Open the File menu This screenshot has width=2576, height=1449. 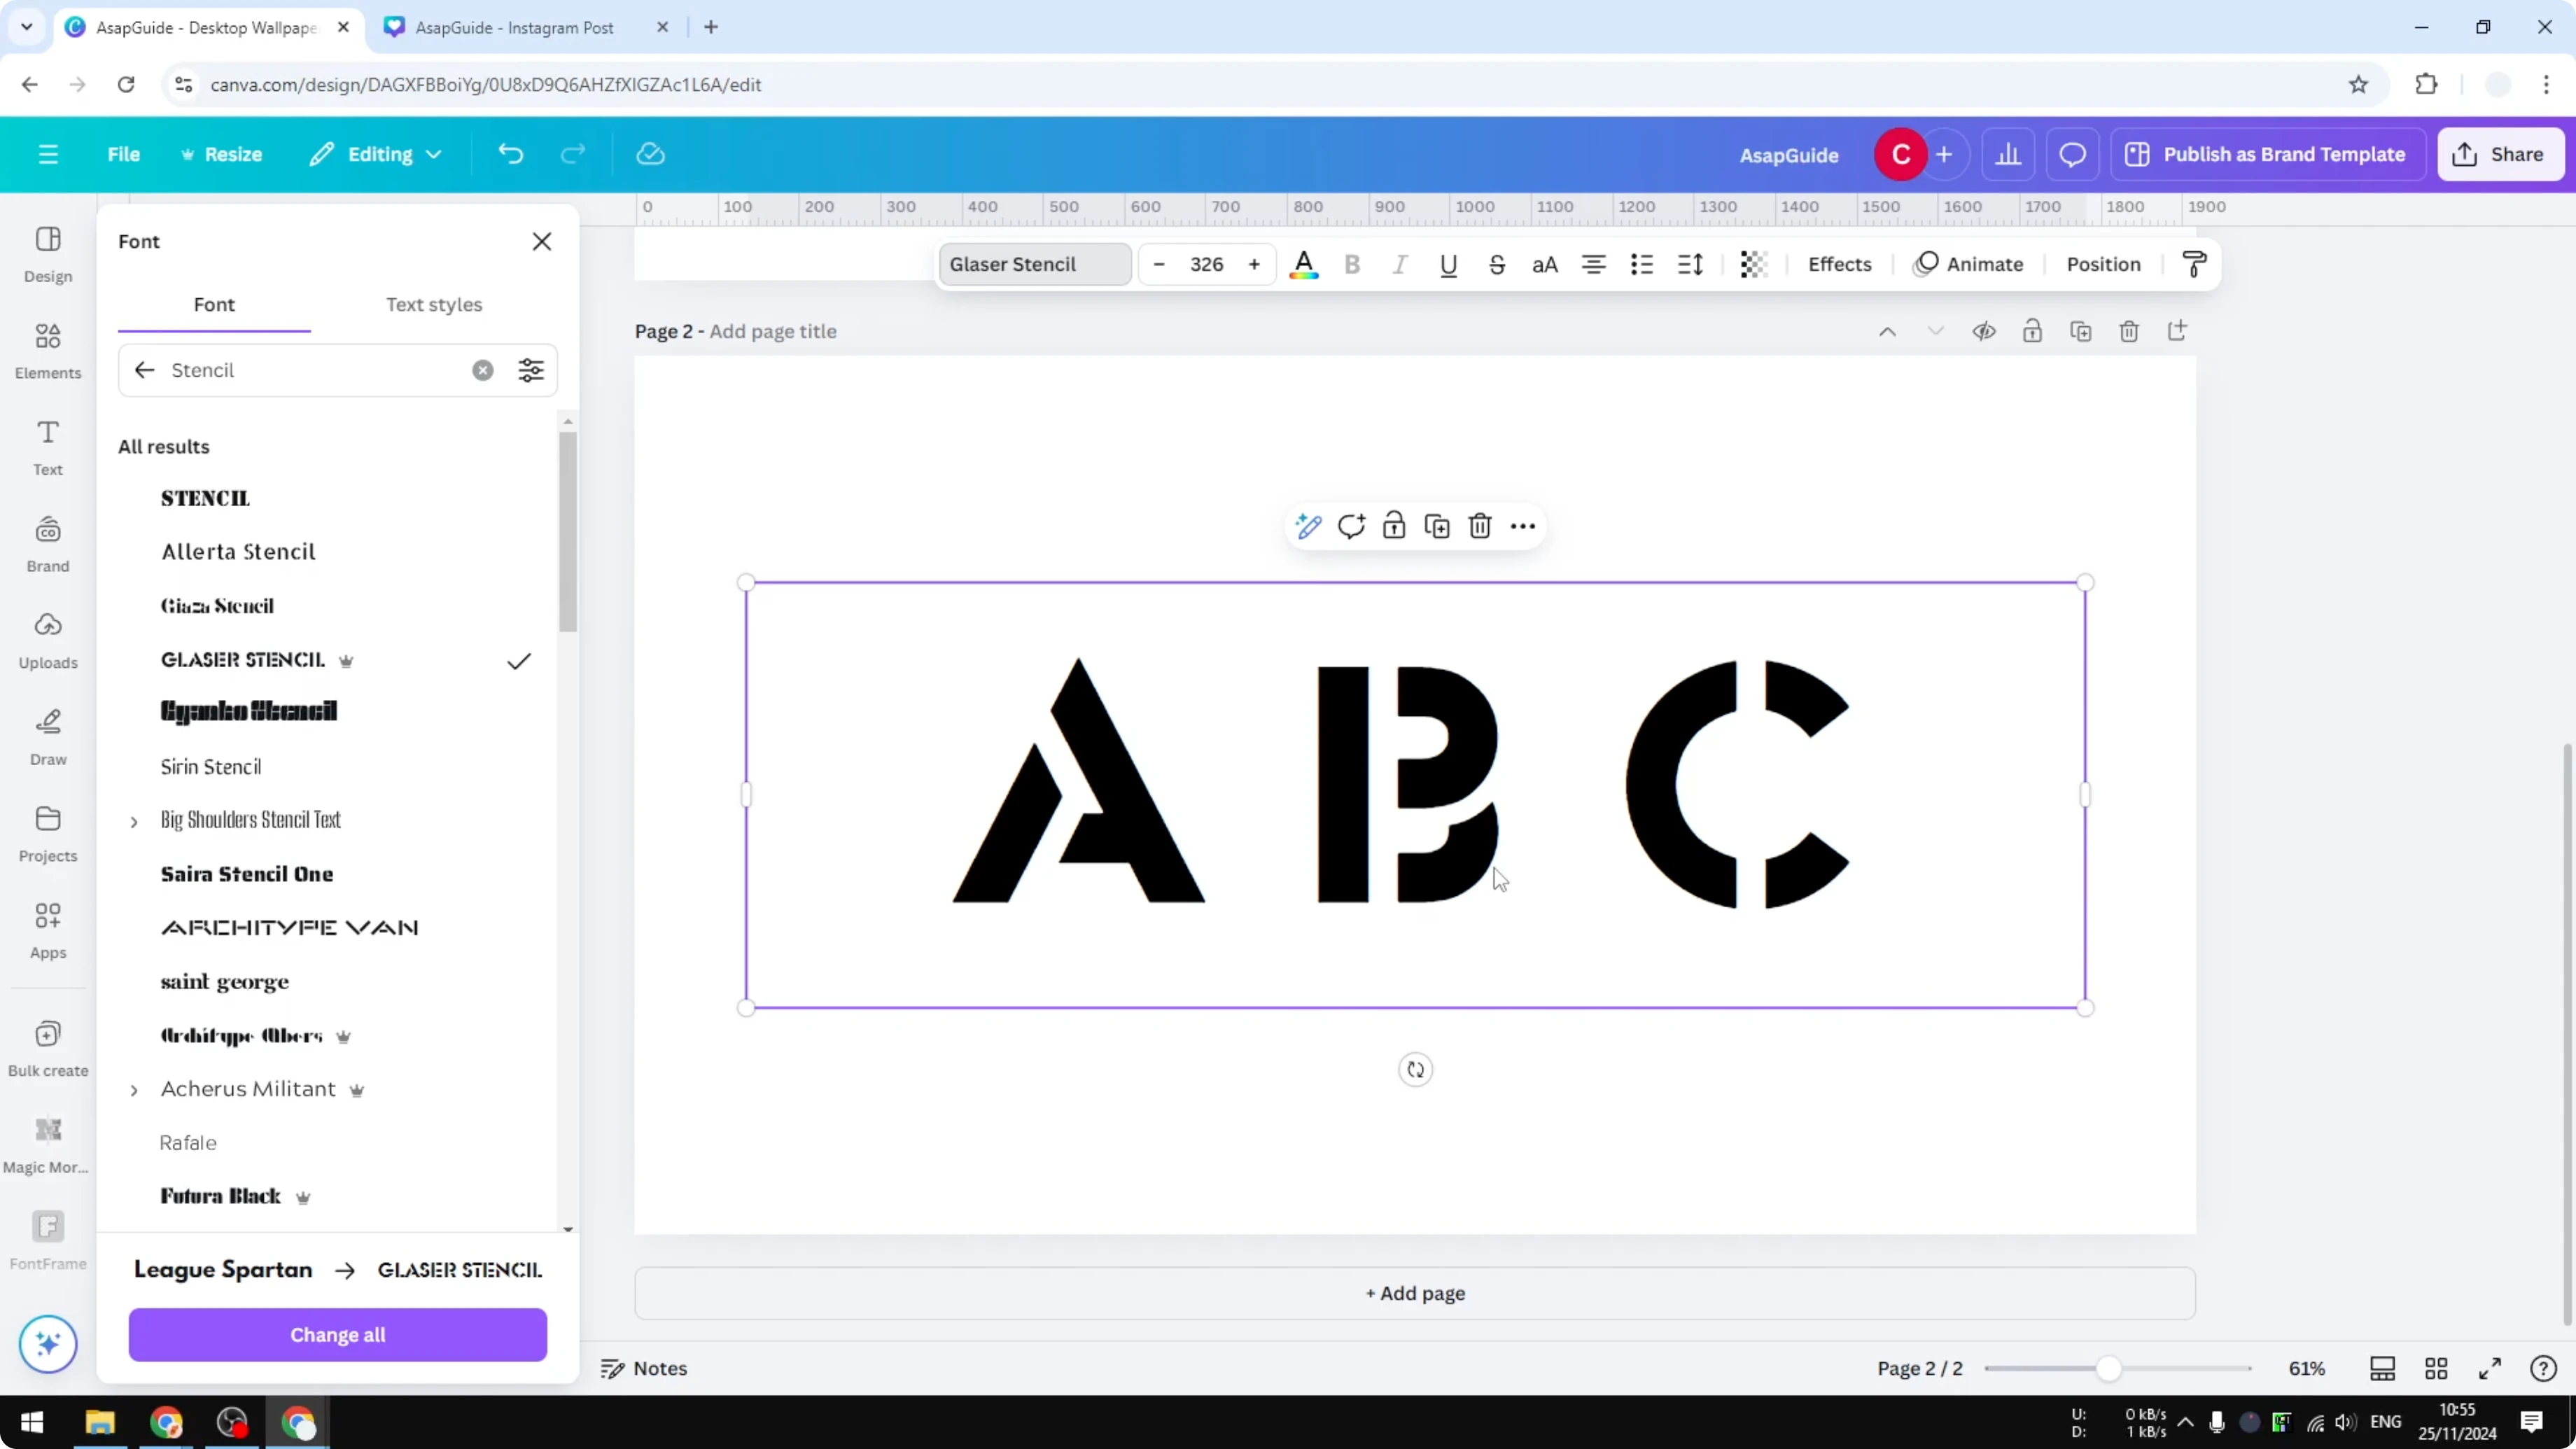[x=124, y=154]
